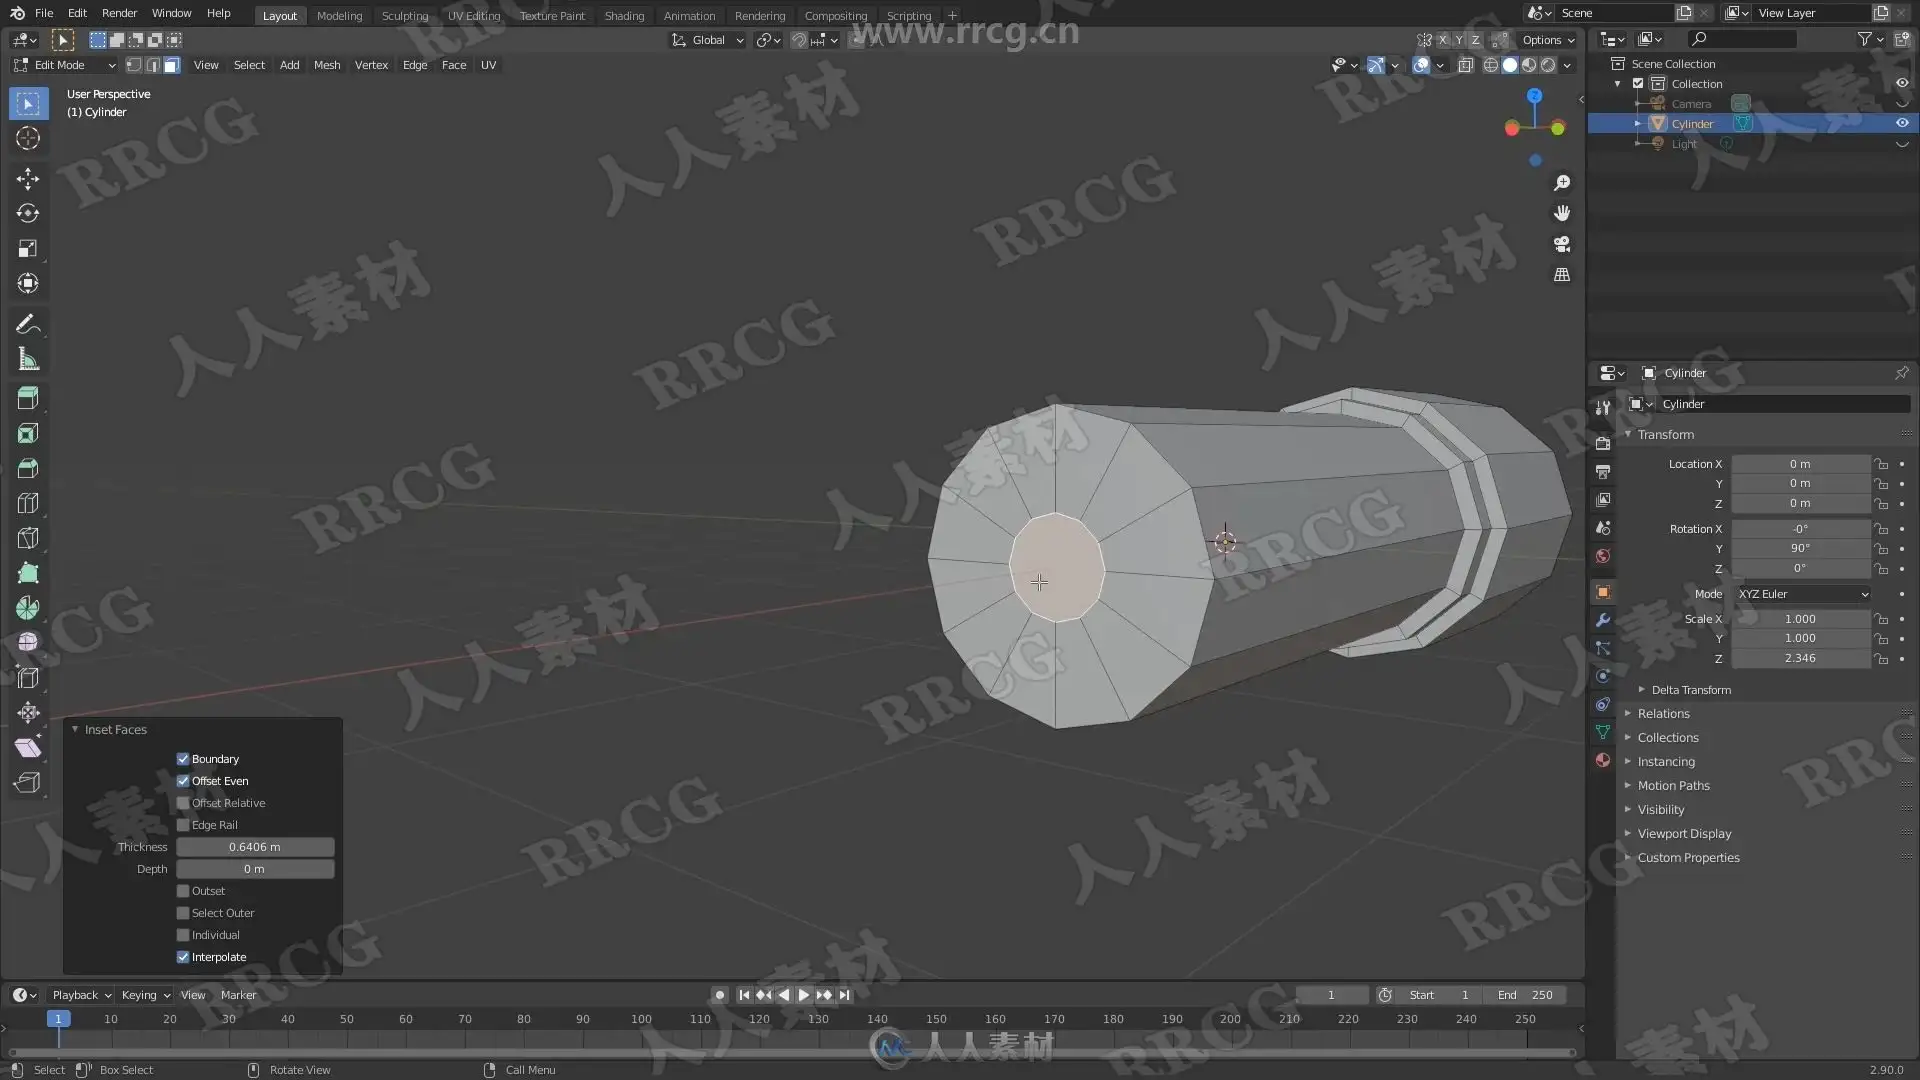This screenshot has height=1080, width=1920.
Task: Select the Rotate tool
Action: 28,214
